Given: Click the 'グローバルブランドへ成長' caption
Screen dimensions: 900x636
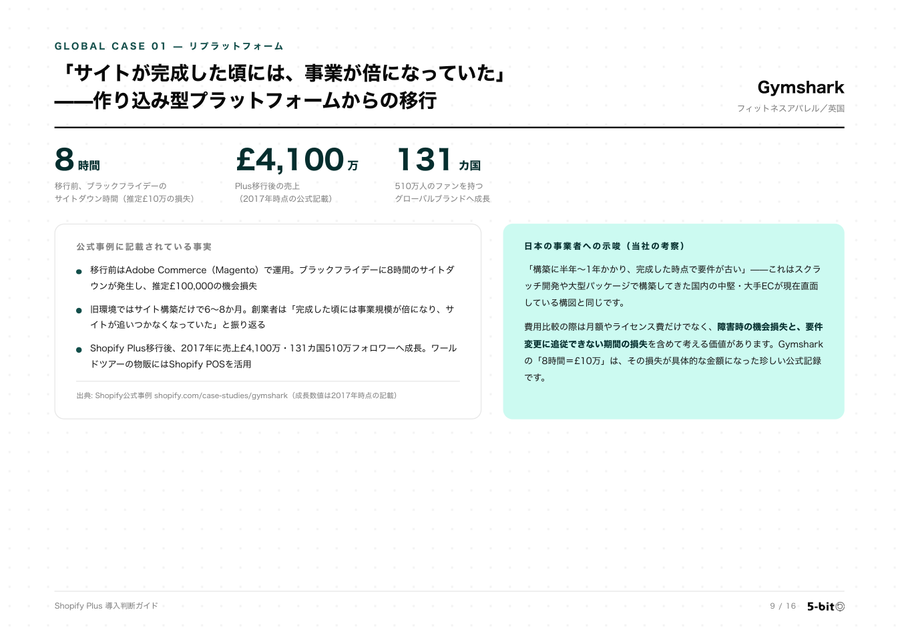Looking at the screenshot, I should coord(442,199).
